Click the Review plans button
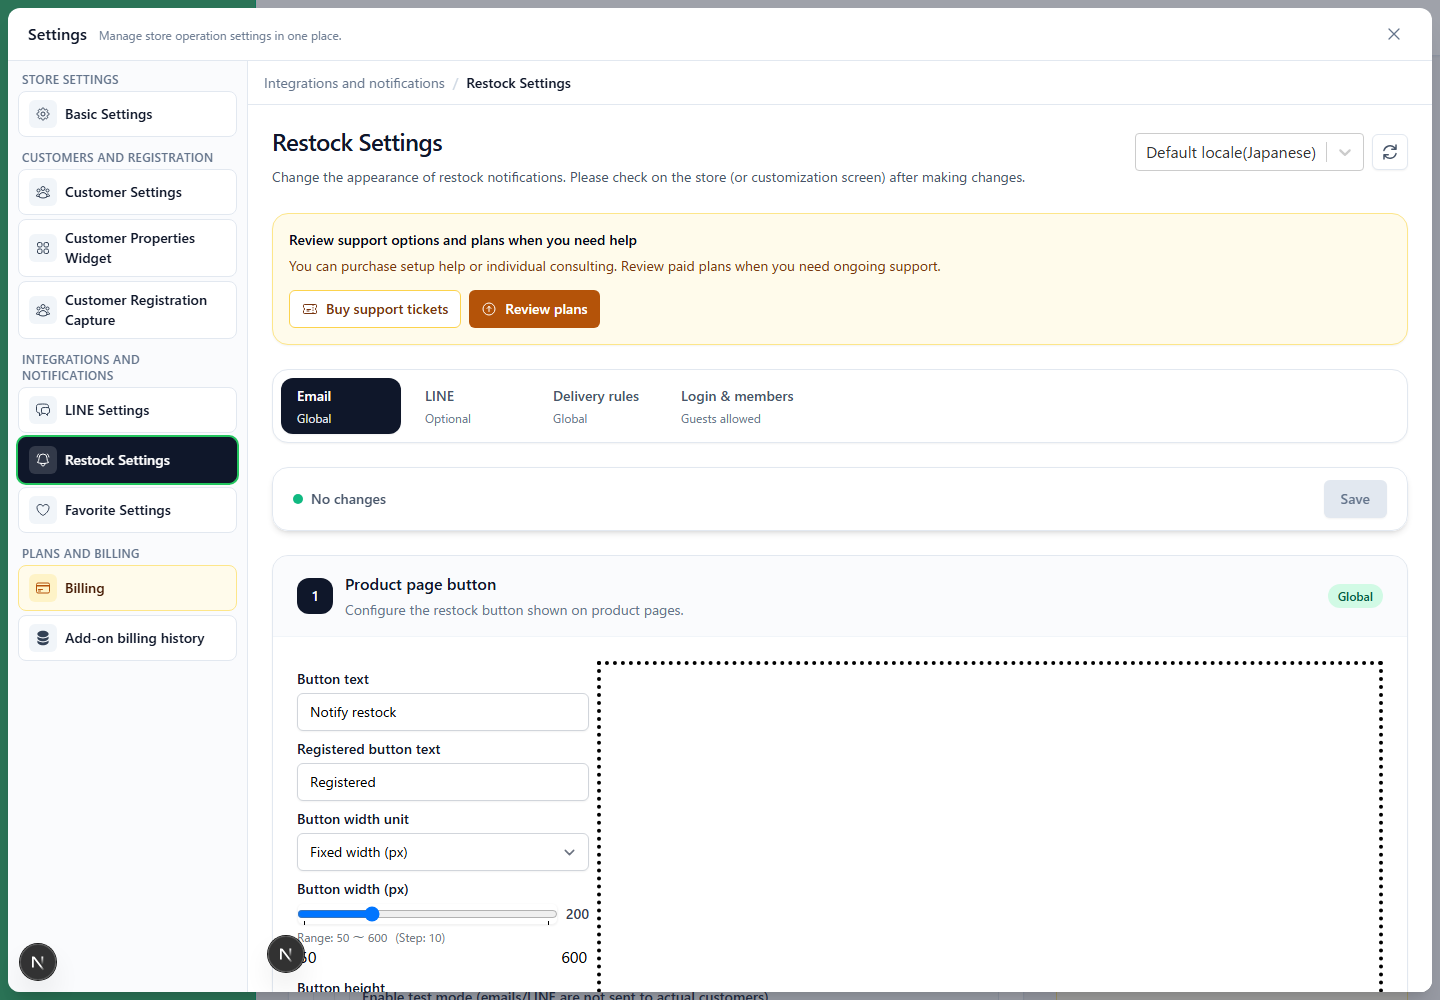Screen dimensions: 1440x1000 (x=534, y=309)
